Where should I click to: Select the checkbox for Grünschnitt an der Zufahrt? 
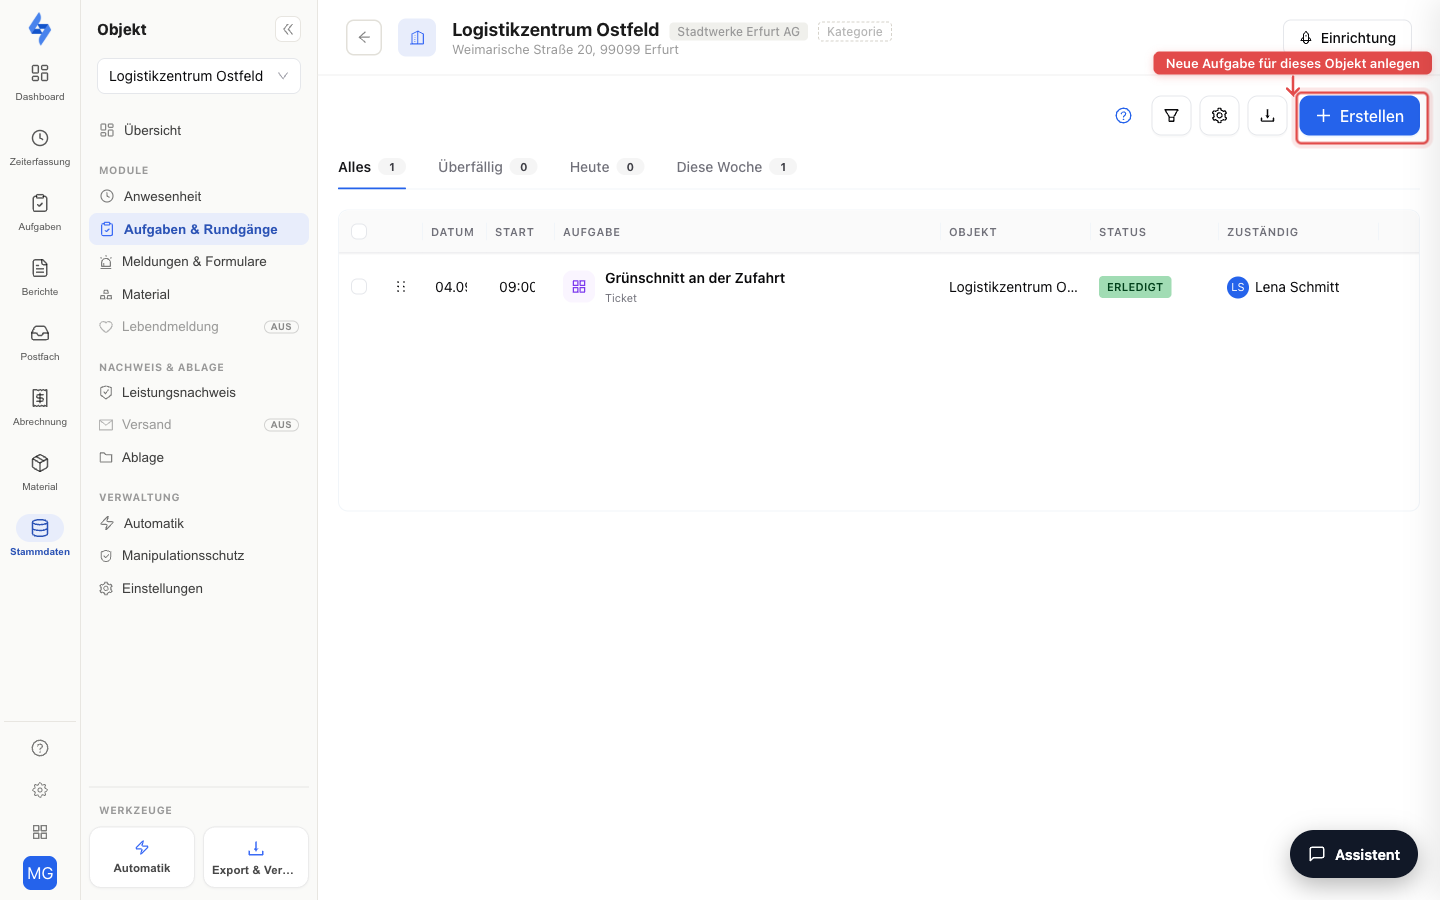359,287
